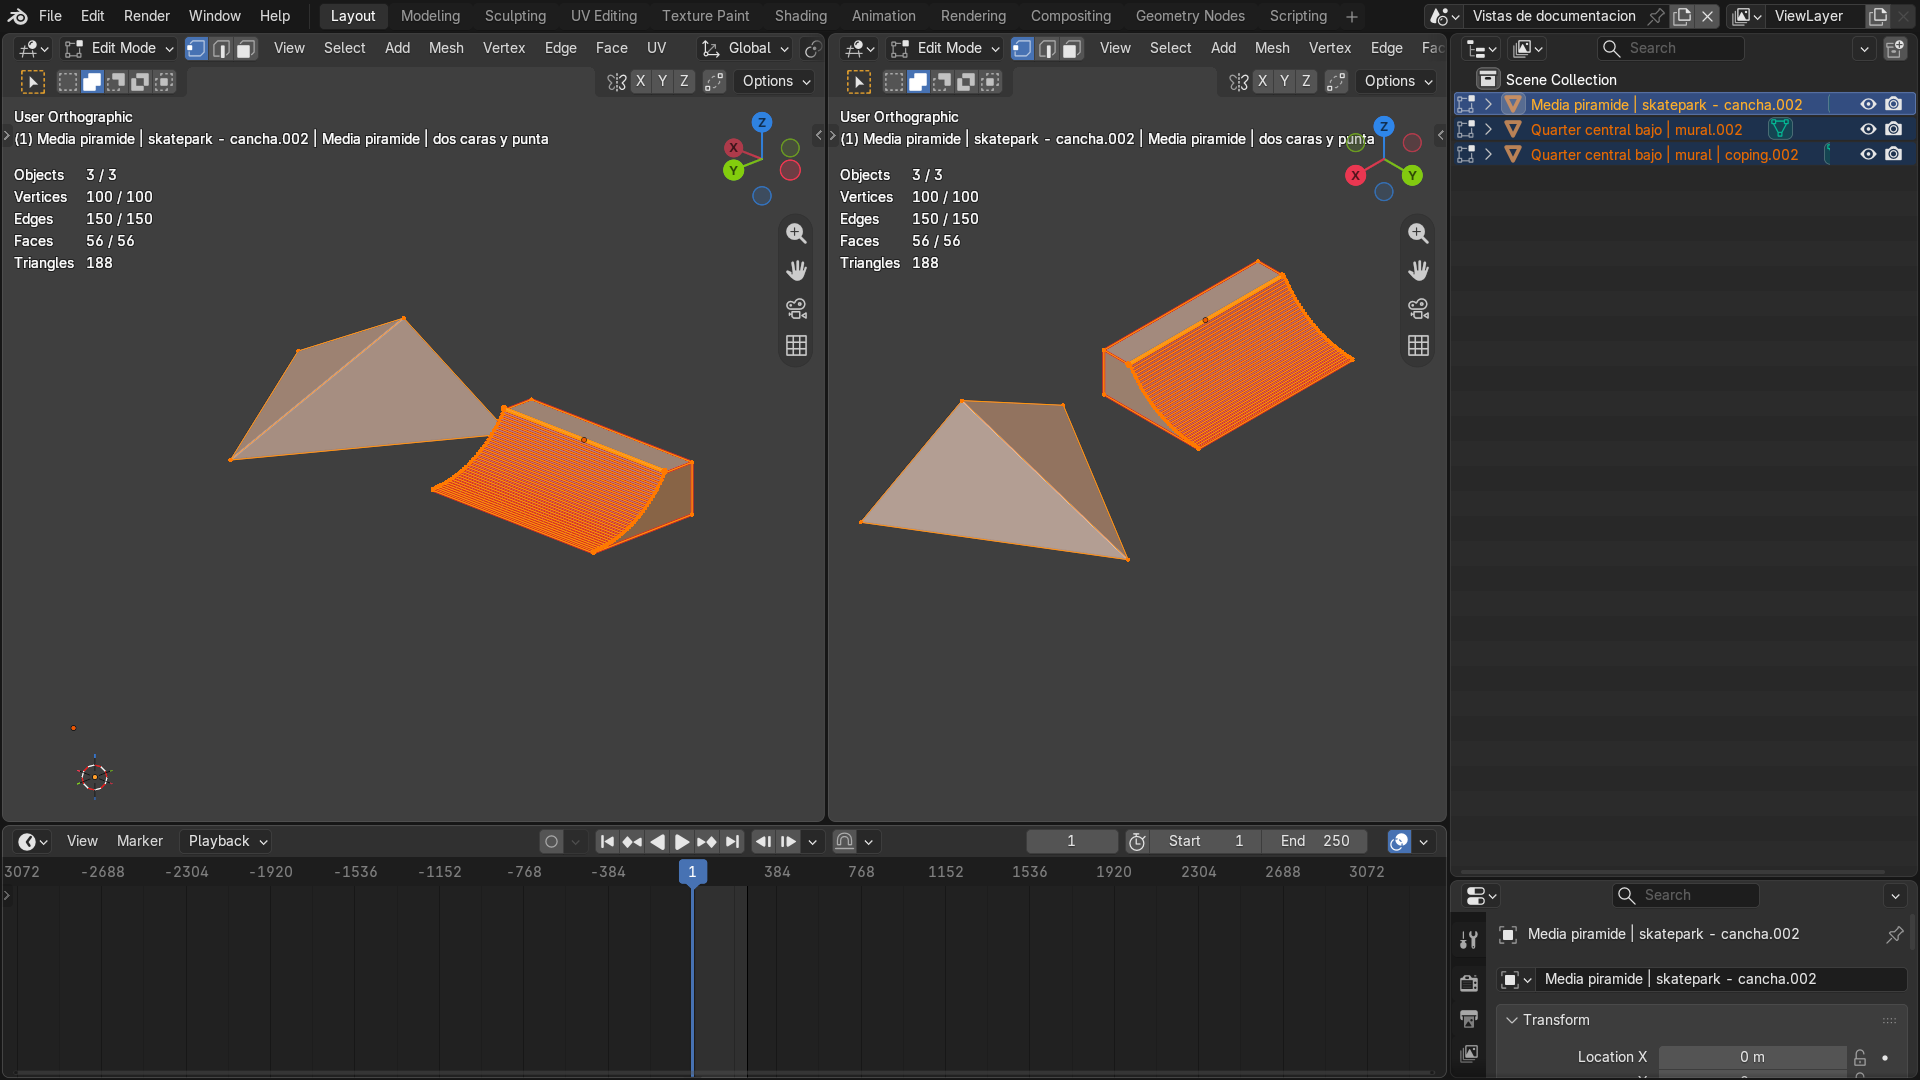This screenshot has width=1920, height=1080.
Task: Open Tool properties tab with wrench icon
Action: tap(1469, 939)
